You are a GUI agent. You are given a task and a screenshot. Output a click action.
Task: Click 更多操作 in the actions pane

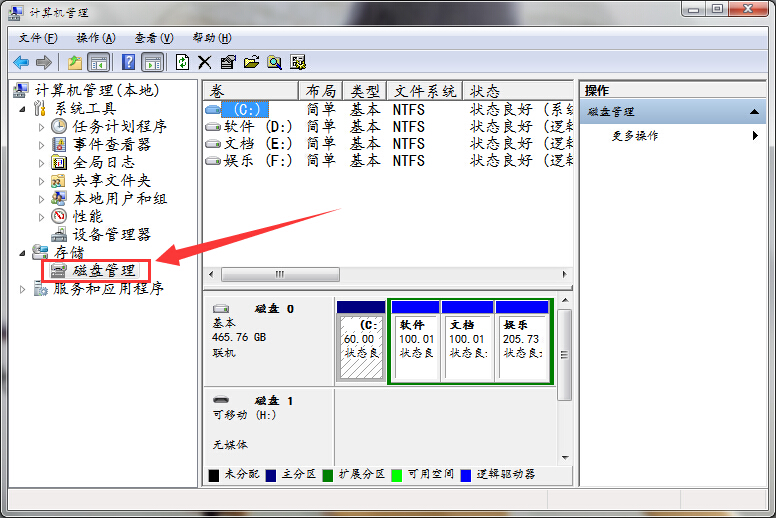[635, 136]
